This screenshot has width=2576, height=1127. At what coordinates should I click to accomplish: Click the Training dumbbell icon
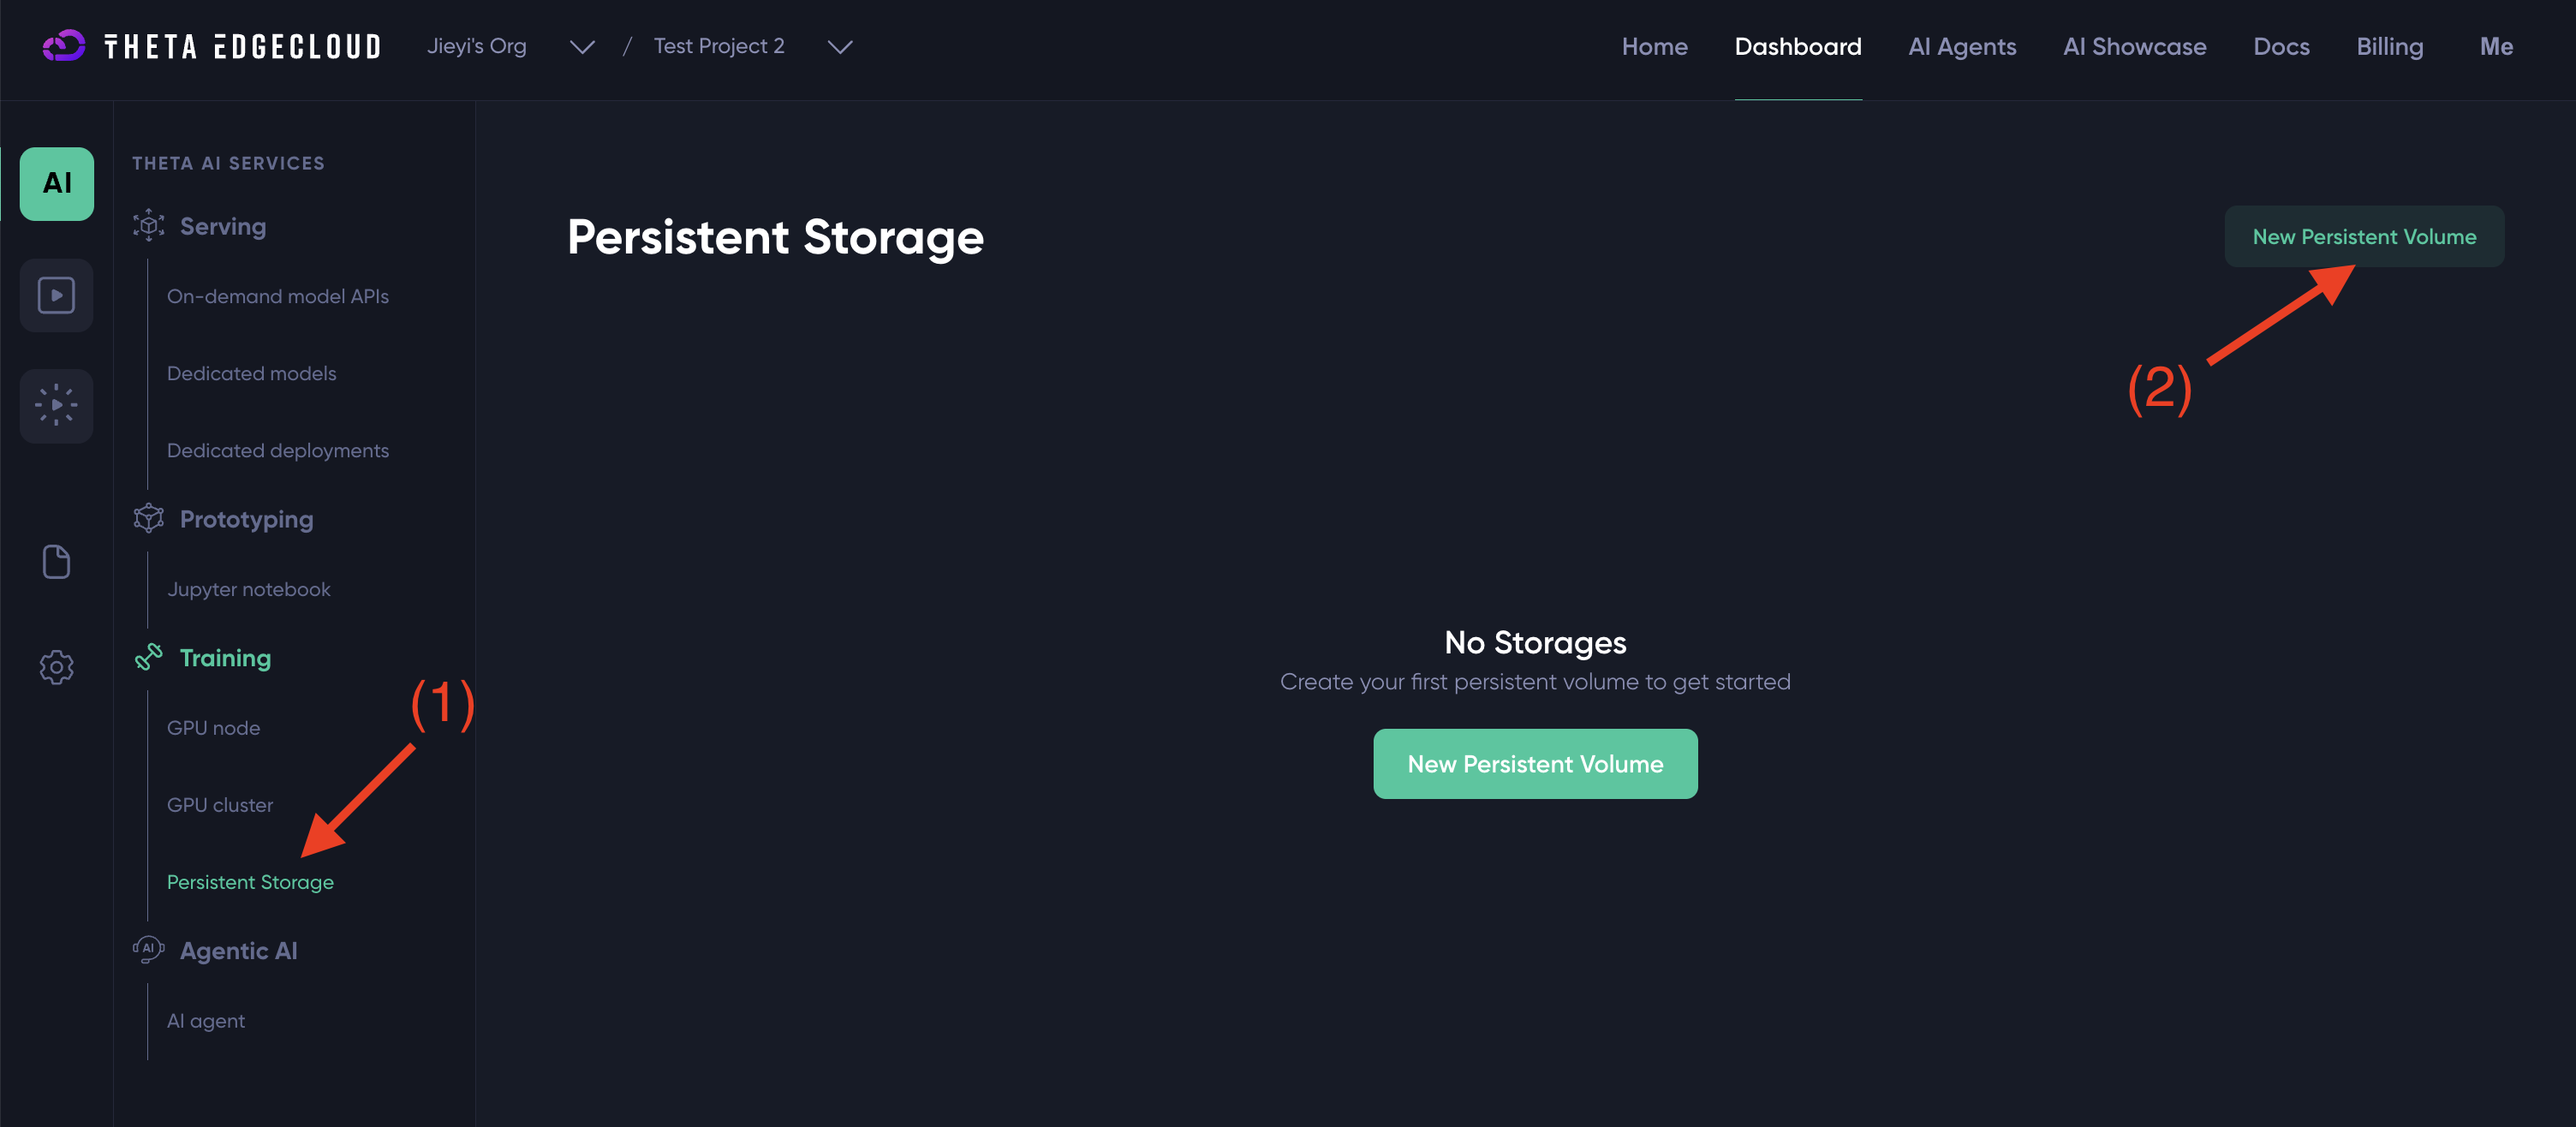(x=149, y=657)
